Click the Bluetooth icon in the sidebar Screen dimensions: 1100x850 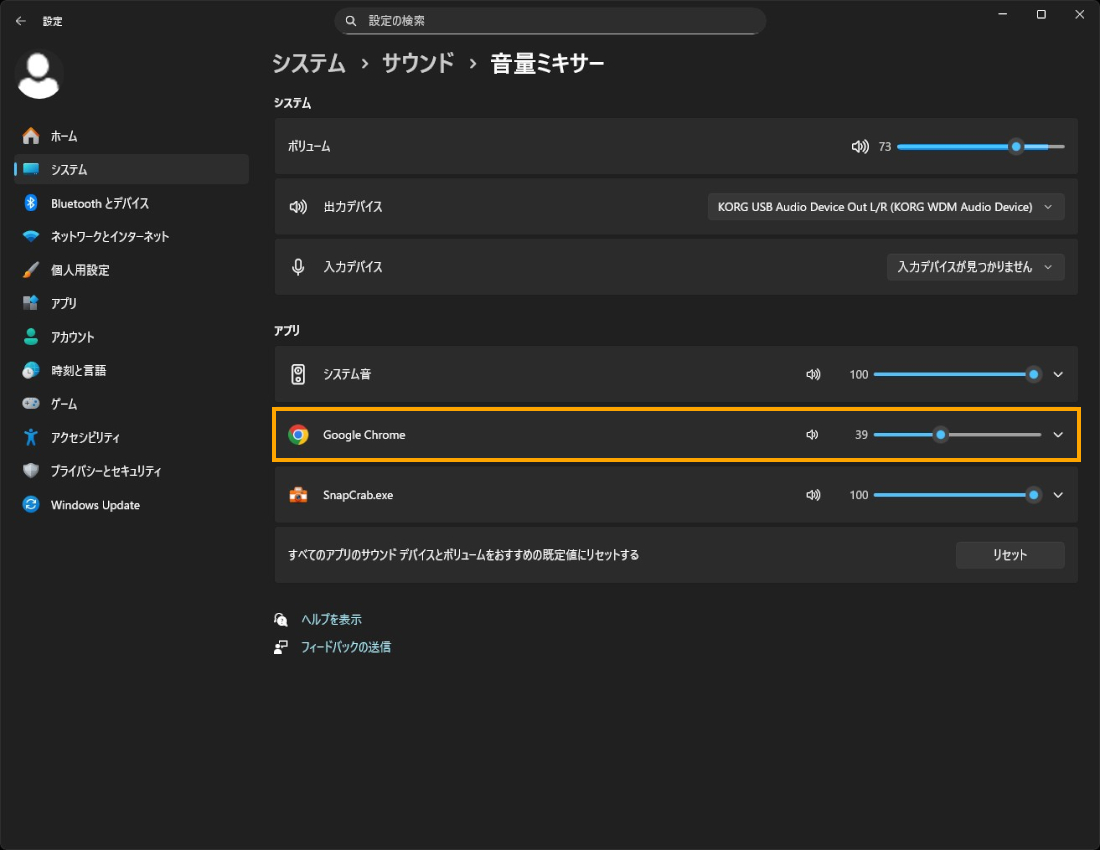(31, 203)
